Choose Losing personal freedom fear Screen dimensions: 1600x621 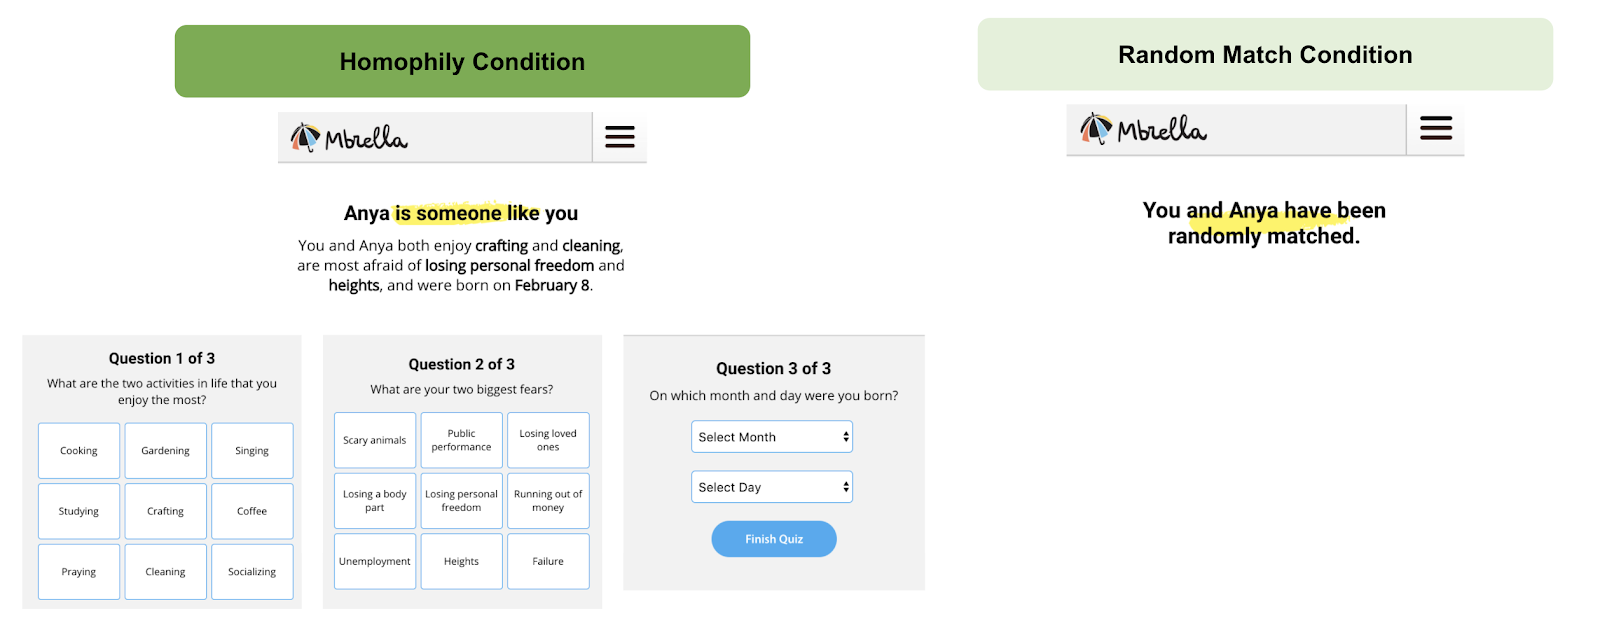[462, 501]
